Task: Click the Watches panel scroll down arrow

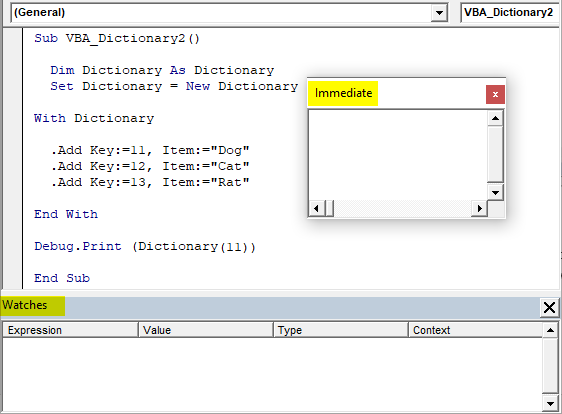Action: 550,404
